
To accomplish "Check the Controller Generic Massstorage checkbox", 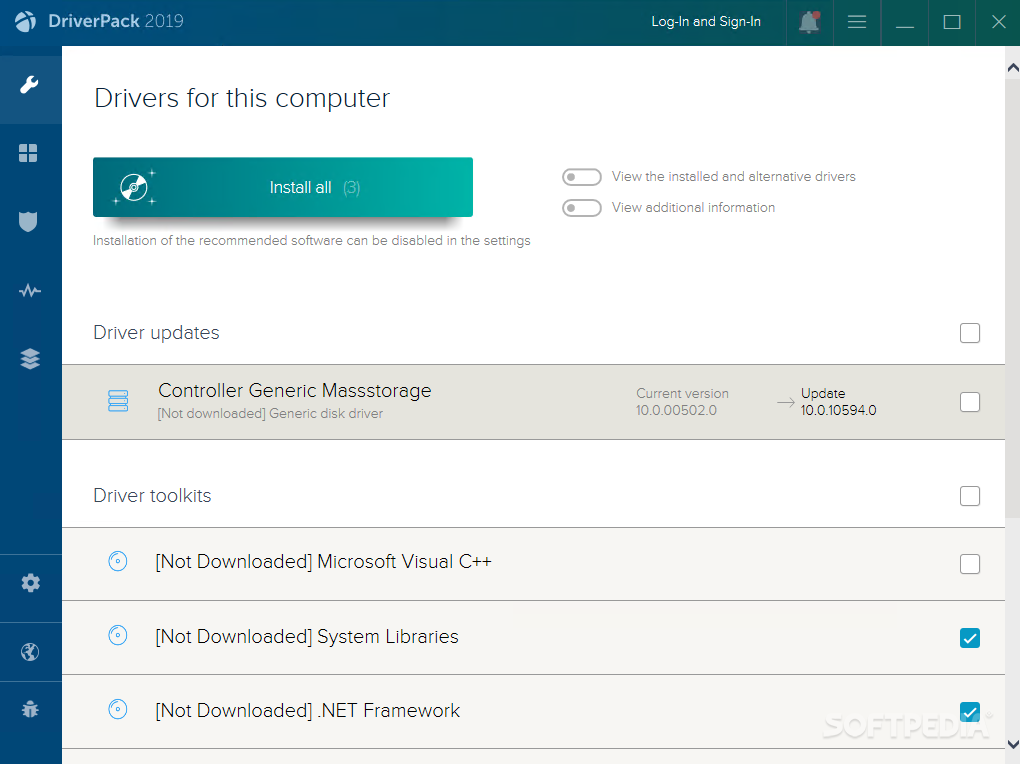I will point(969,402).
